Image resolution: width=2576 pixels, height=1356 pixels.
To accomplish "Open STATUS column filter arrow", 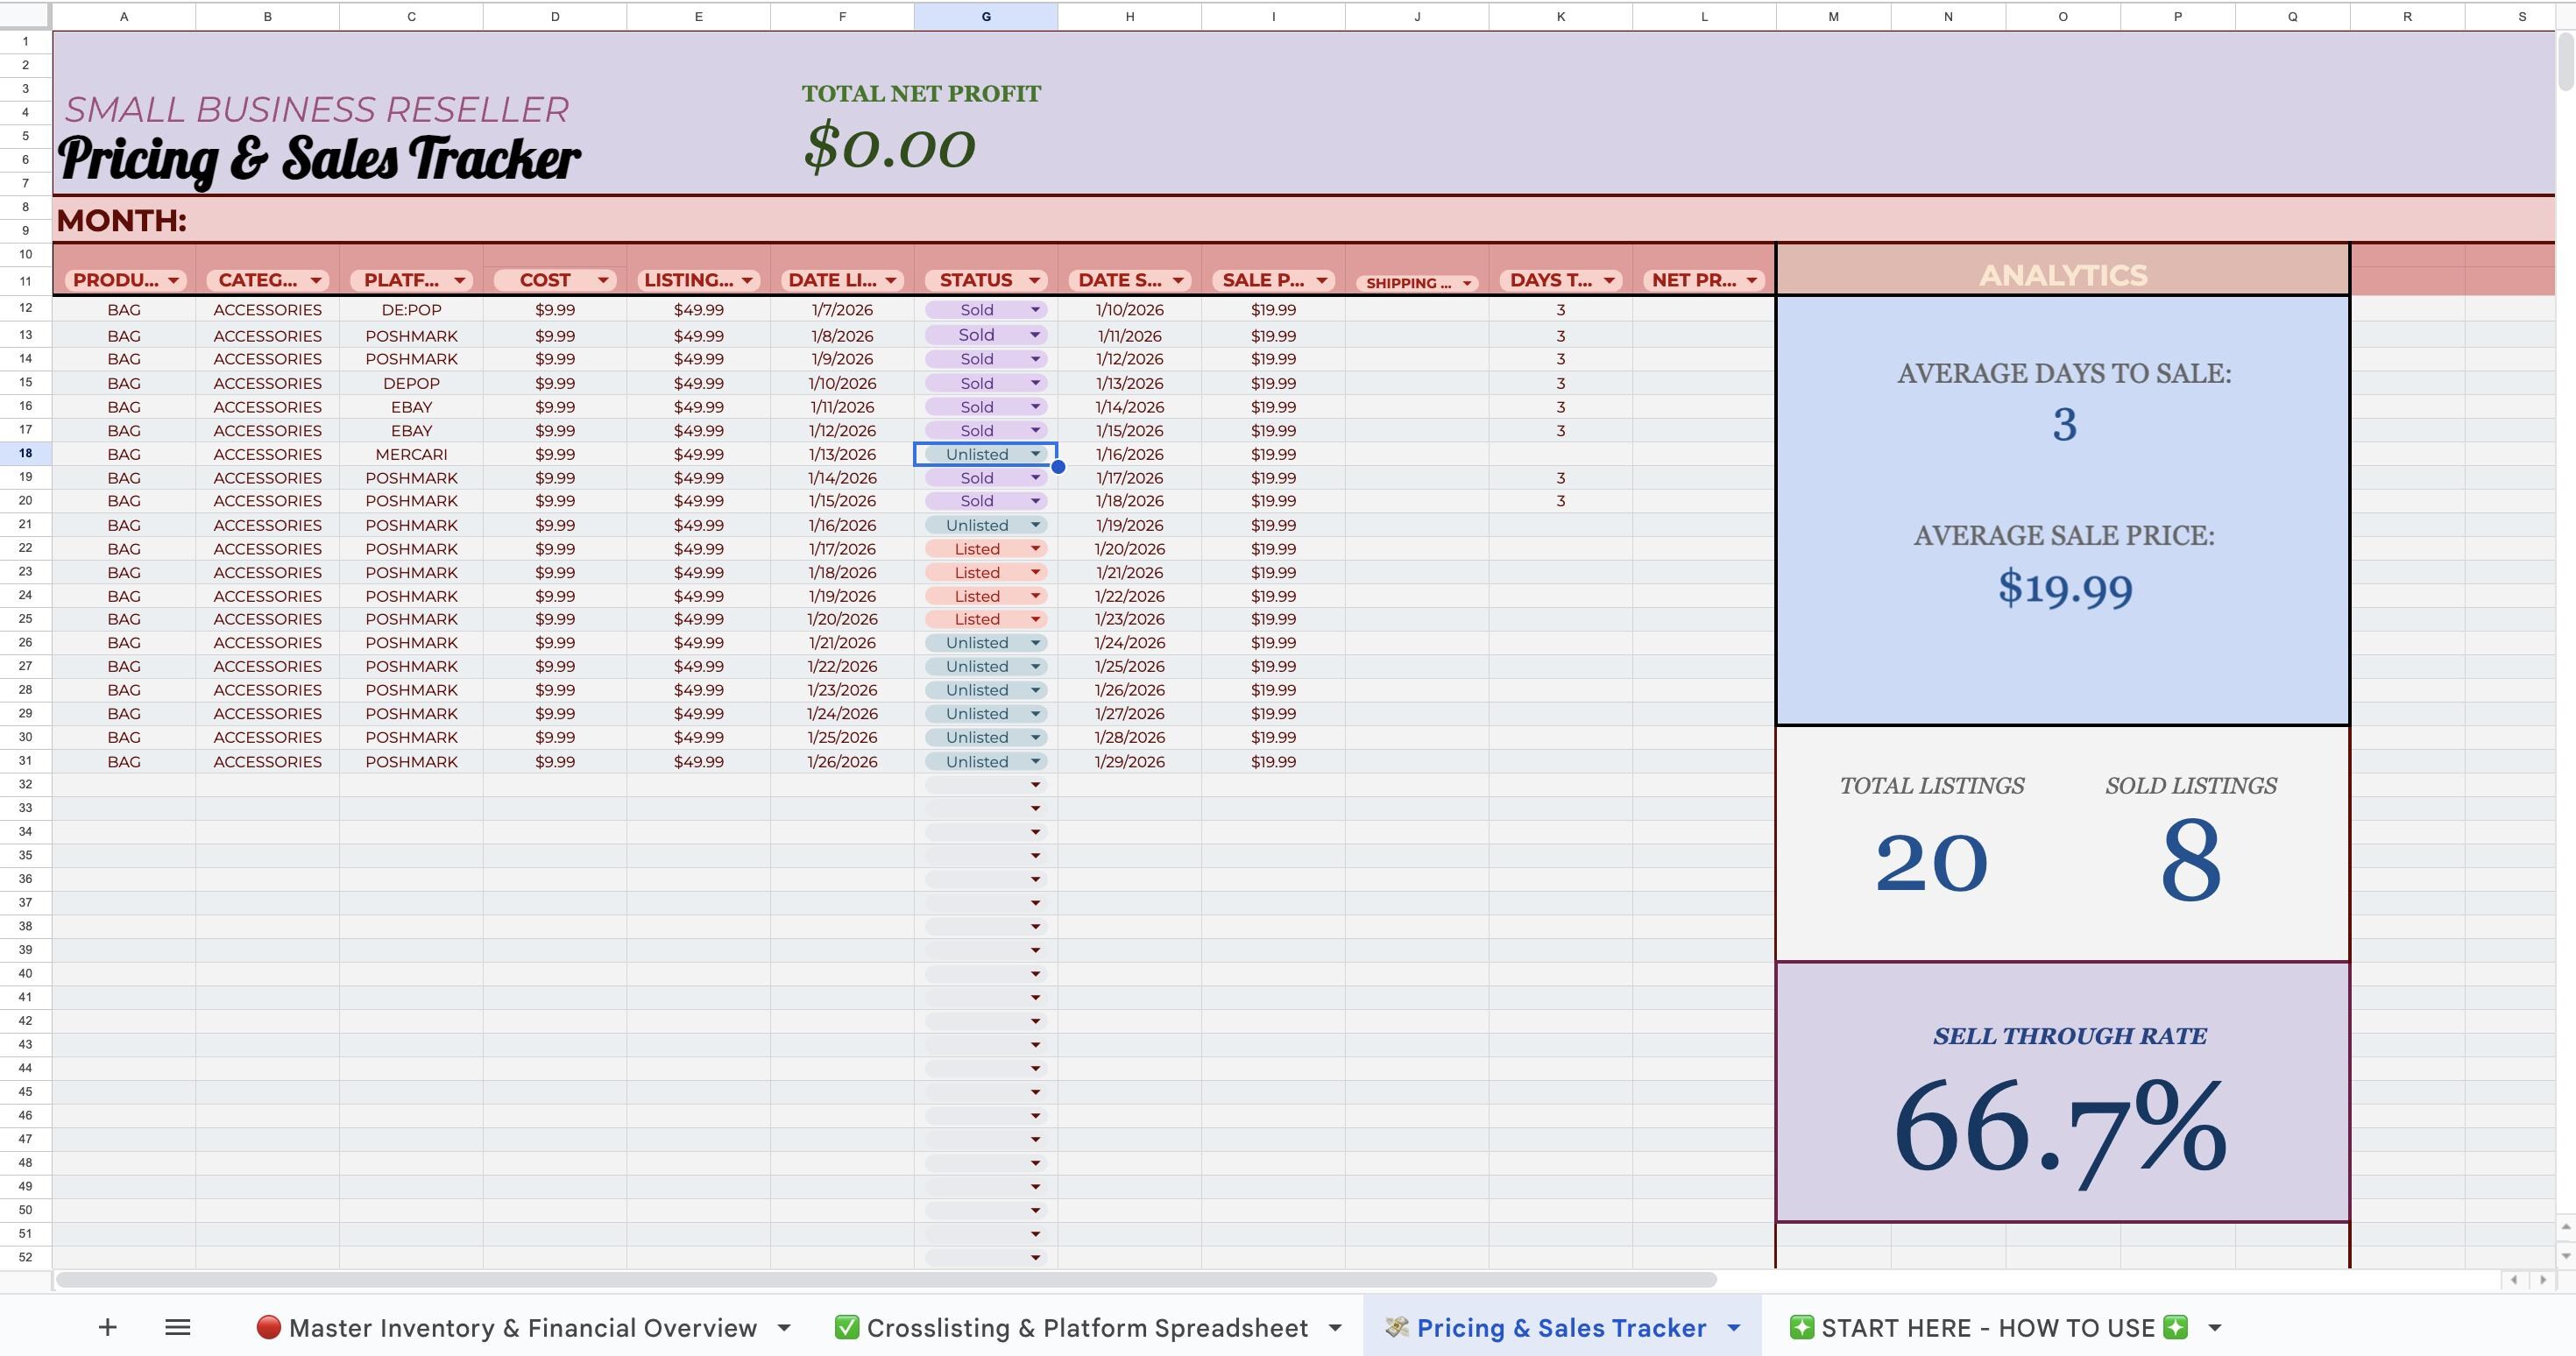I will pyautogui.click(x=1035, y=281).
